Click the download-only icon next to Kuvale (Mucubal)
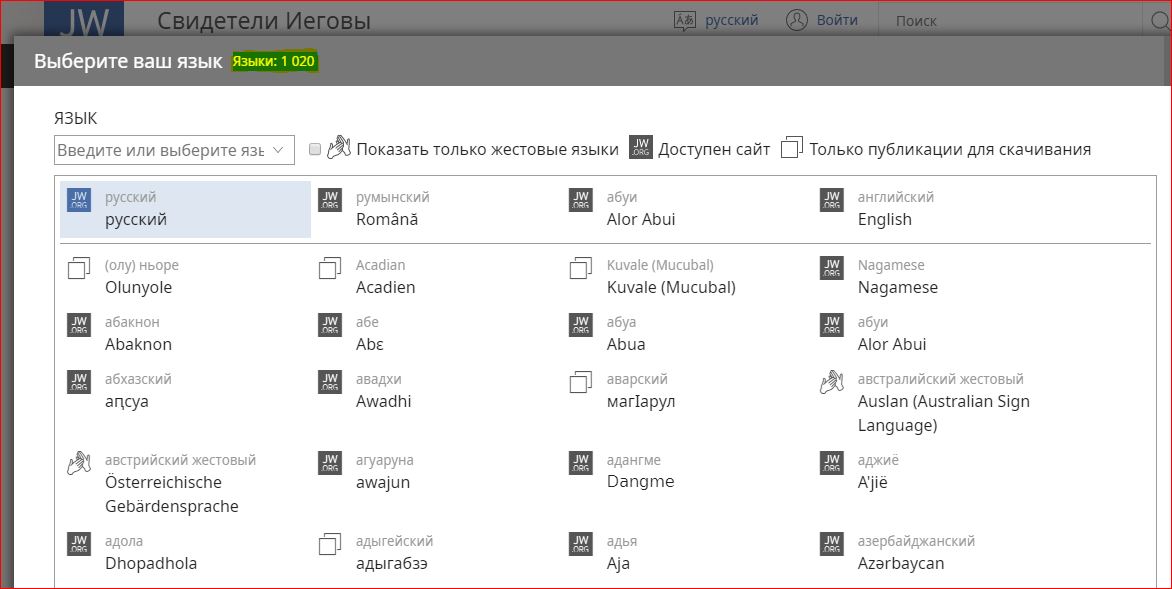Image resolution: width=1172 pixels, height=589 pixels. coord(581,268)
